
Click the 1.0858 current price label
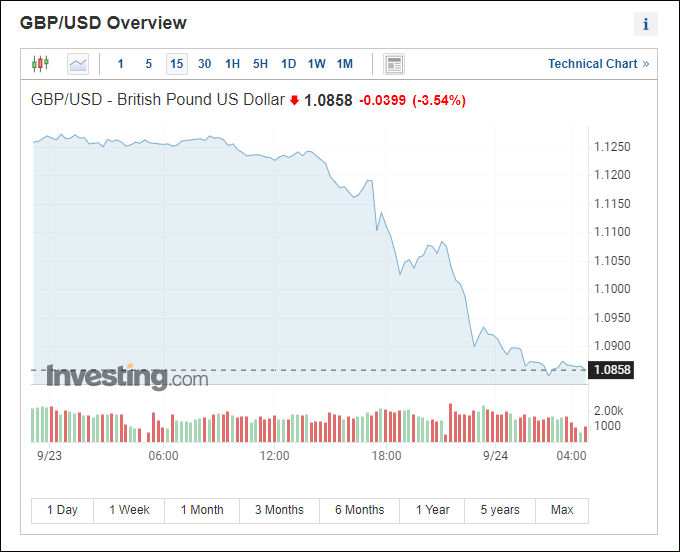click(x=612, y=370)
